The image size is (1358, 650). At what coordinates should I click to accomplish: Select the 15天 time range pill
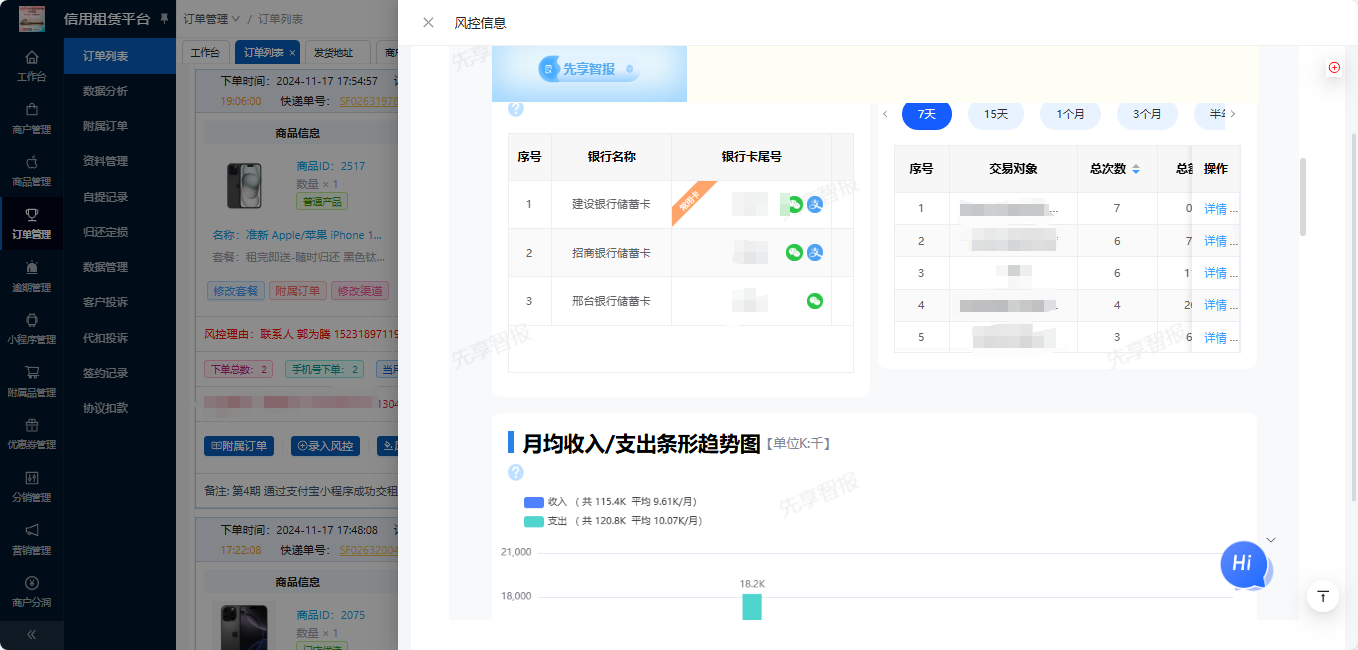point(996,114)
